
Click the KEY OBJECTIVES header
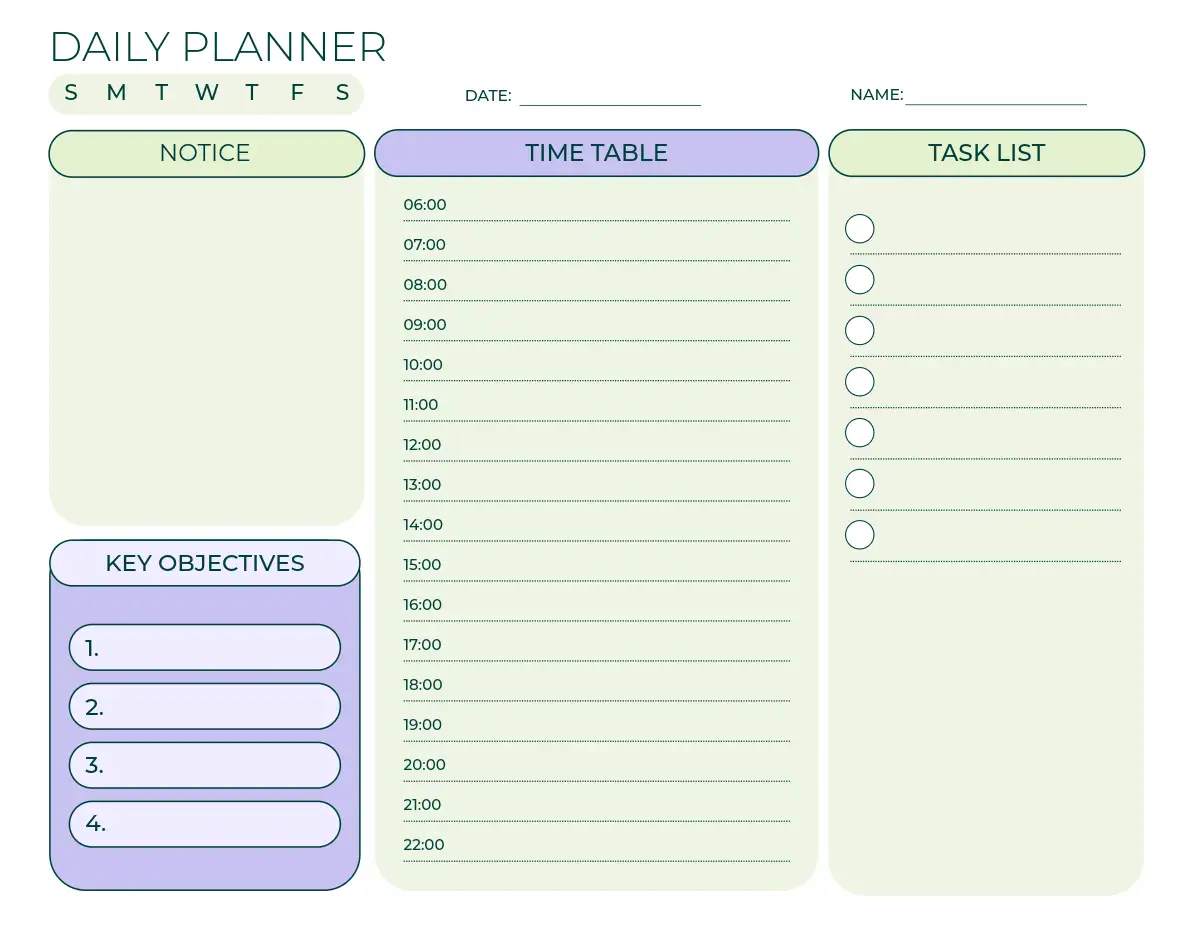pyautogui.click(x=205, y=563)
